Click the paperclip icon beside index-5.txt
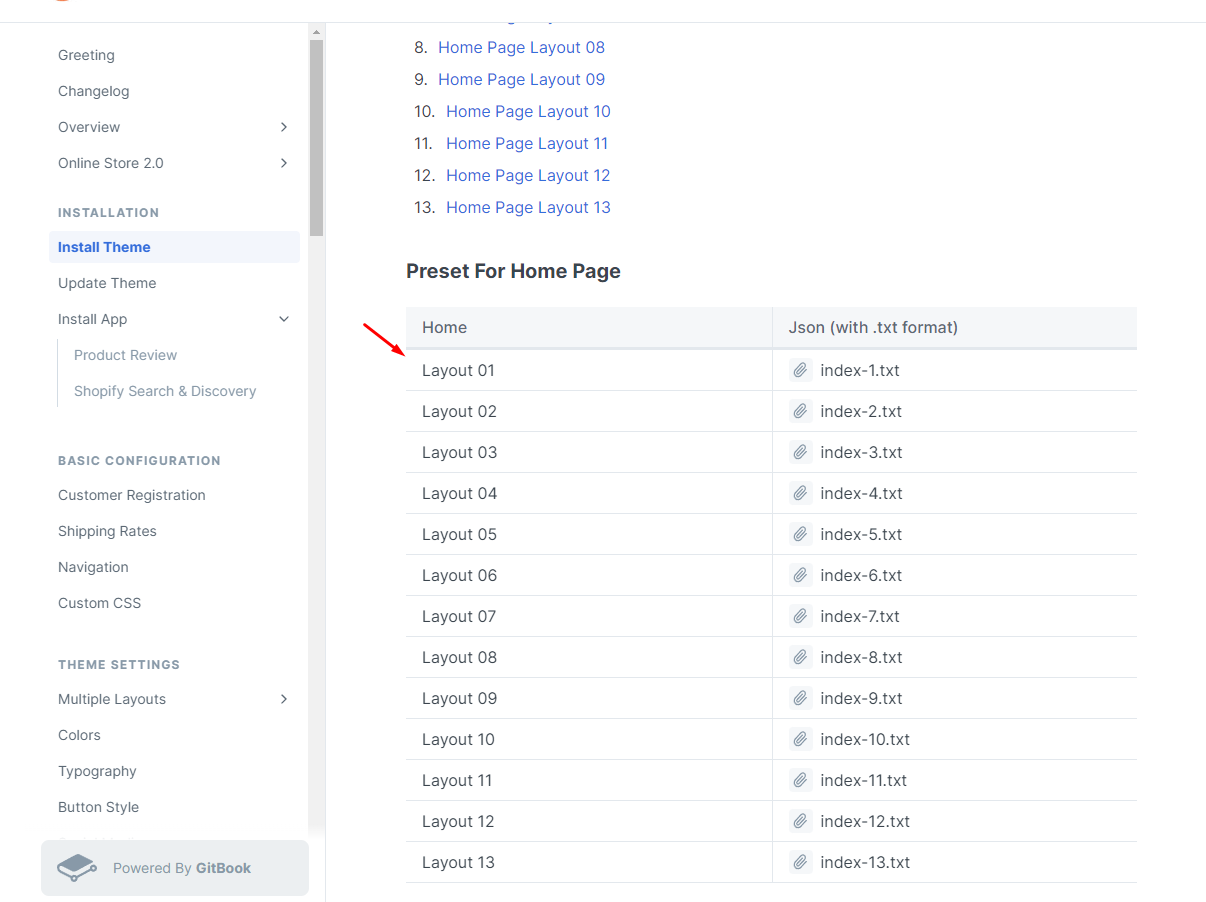Screen dimensions: 1206x902 800,534
